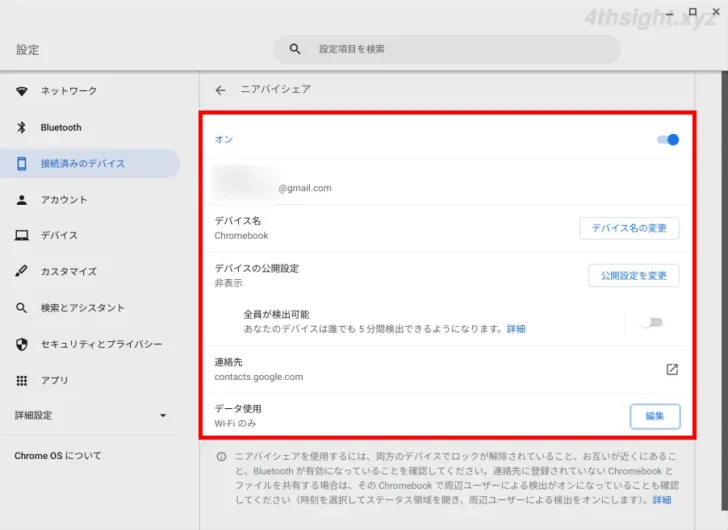Click the 非表示 visibility status text
The image size is (728, 530).
pyautogui.click(x=228, y=283)
